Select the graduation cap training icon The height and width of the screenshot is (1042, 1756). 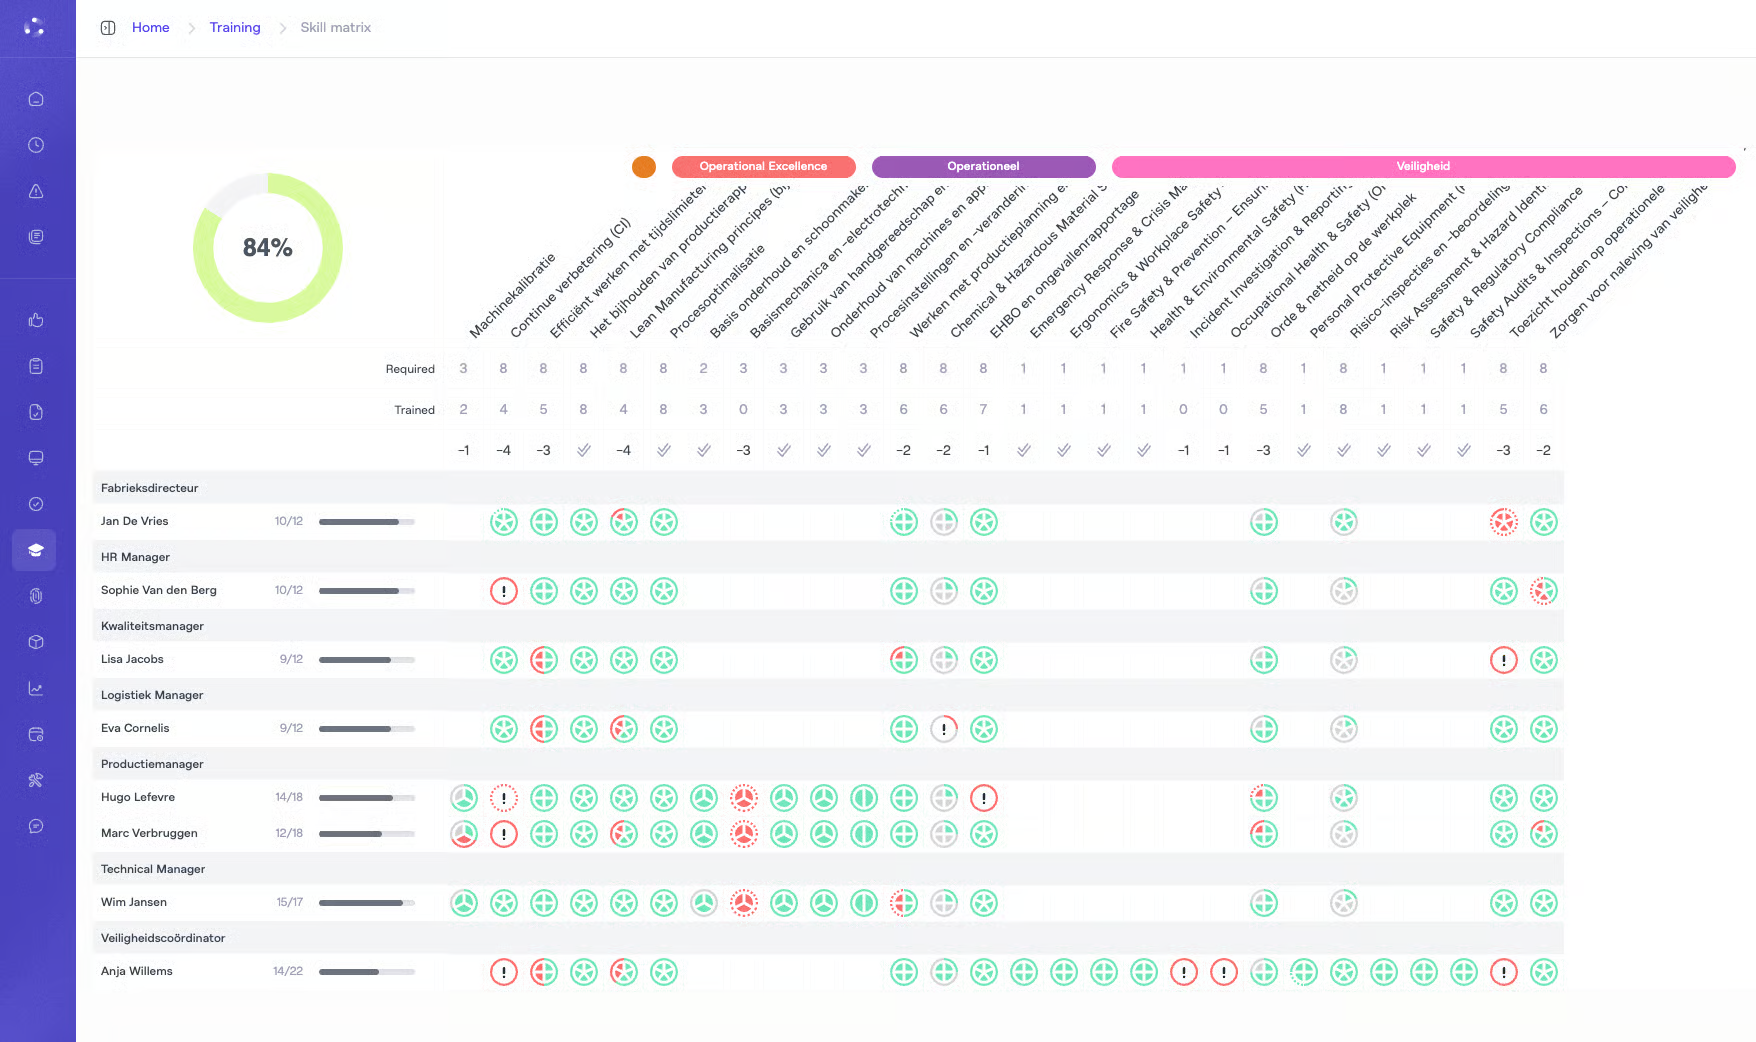36,550
